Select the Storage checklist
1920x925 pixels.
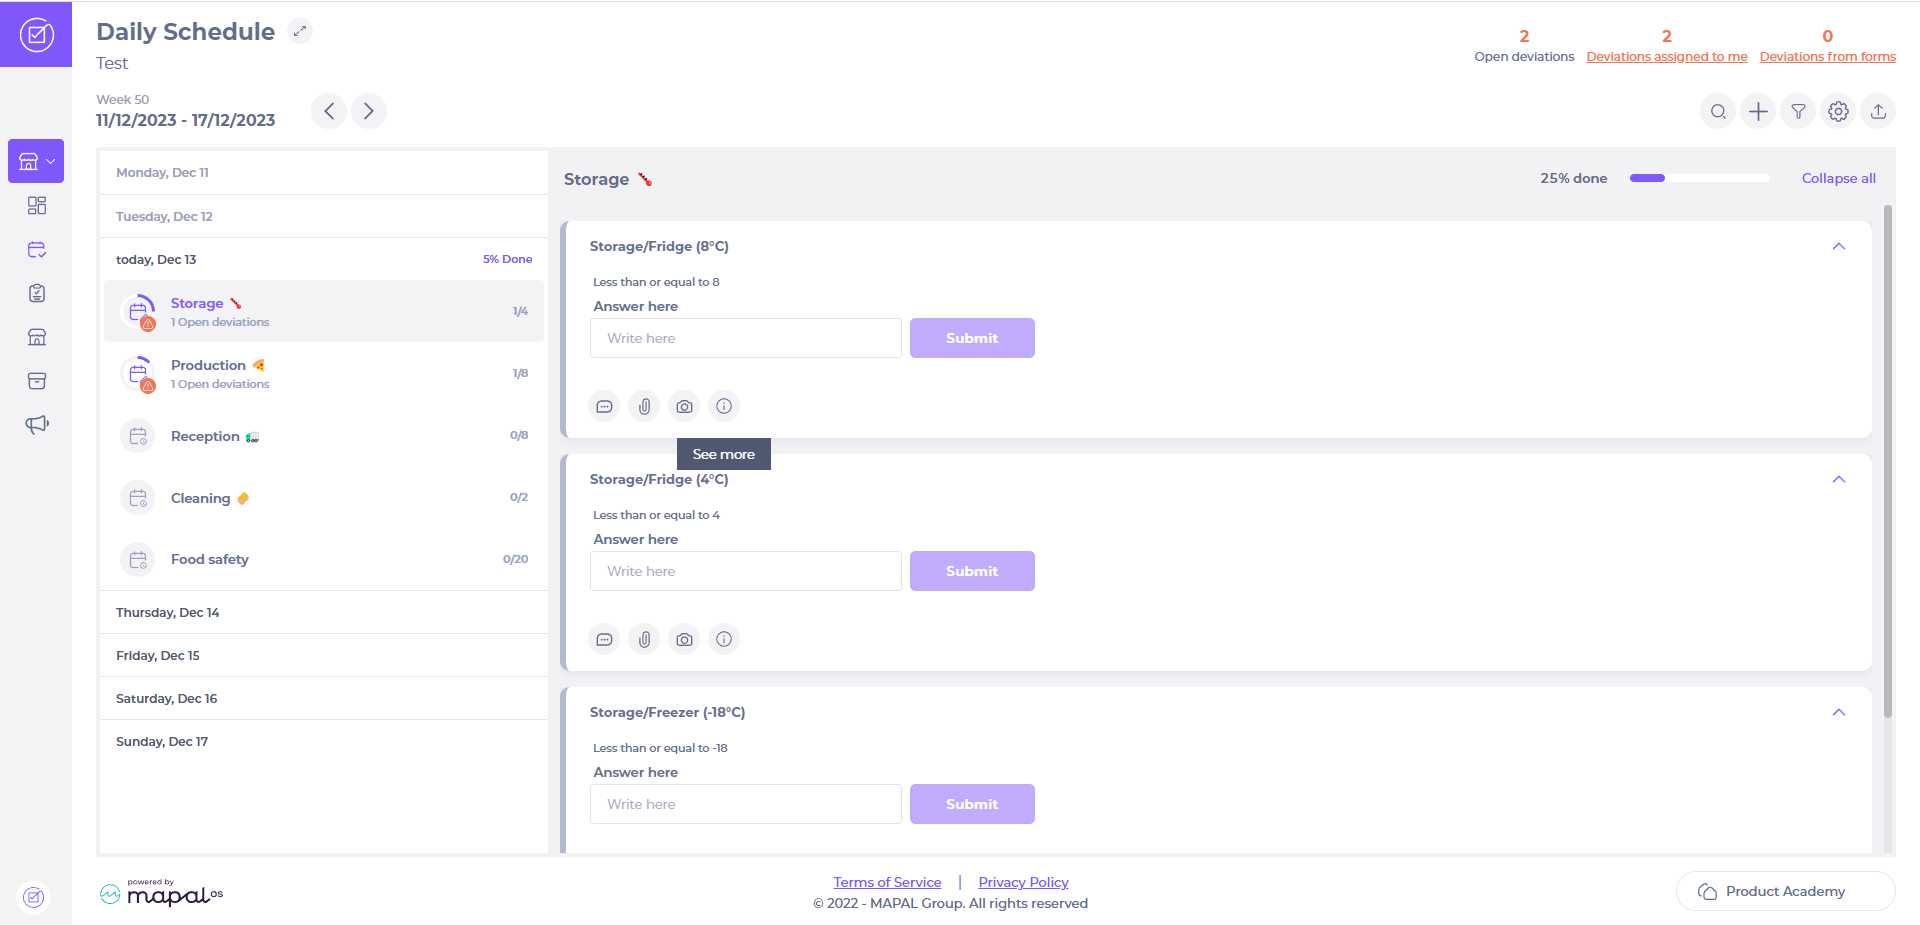pos(324,311)
